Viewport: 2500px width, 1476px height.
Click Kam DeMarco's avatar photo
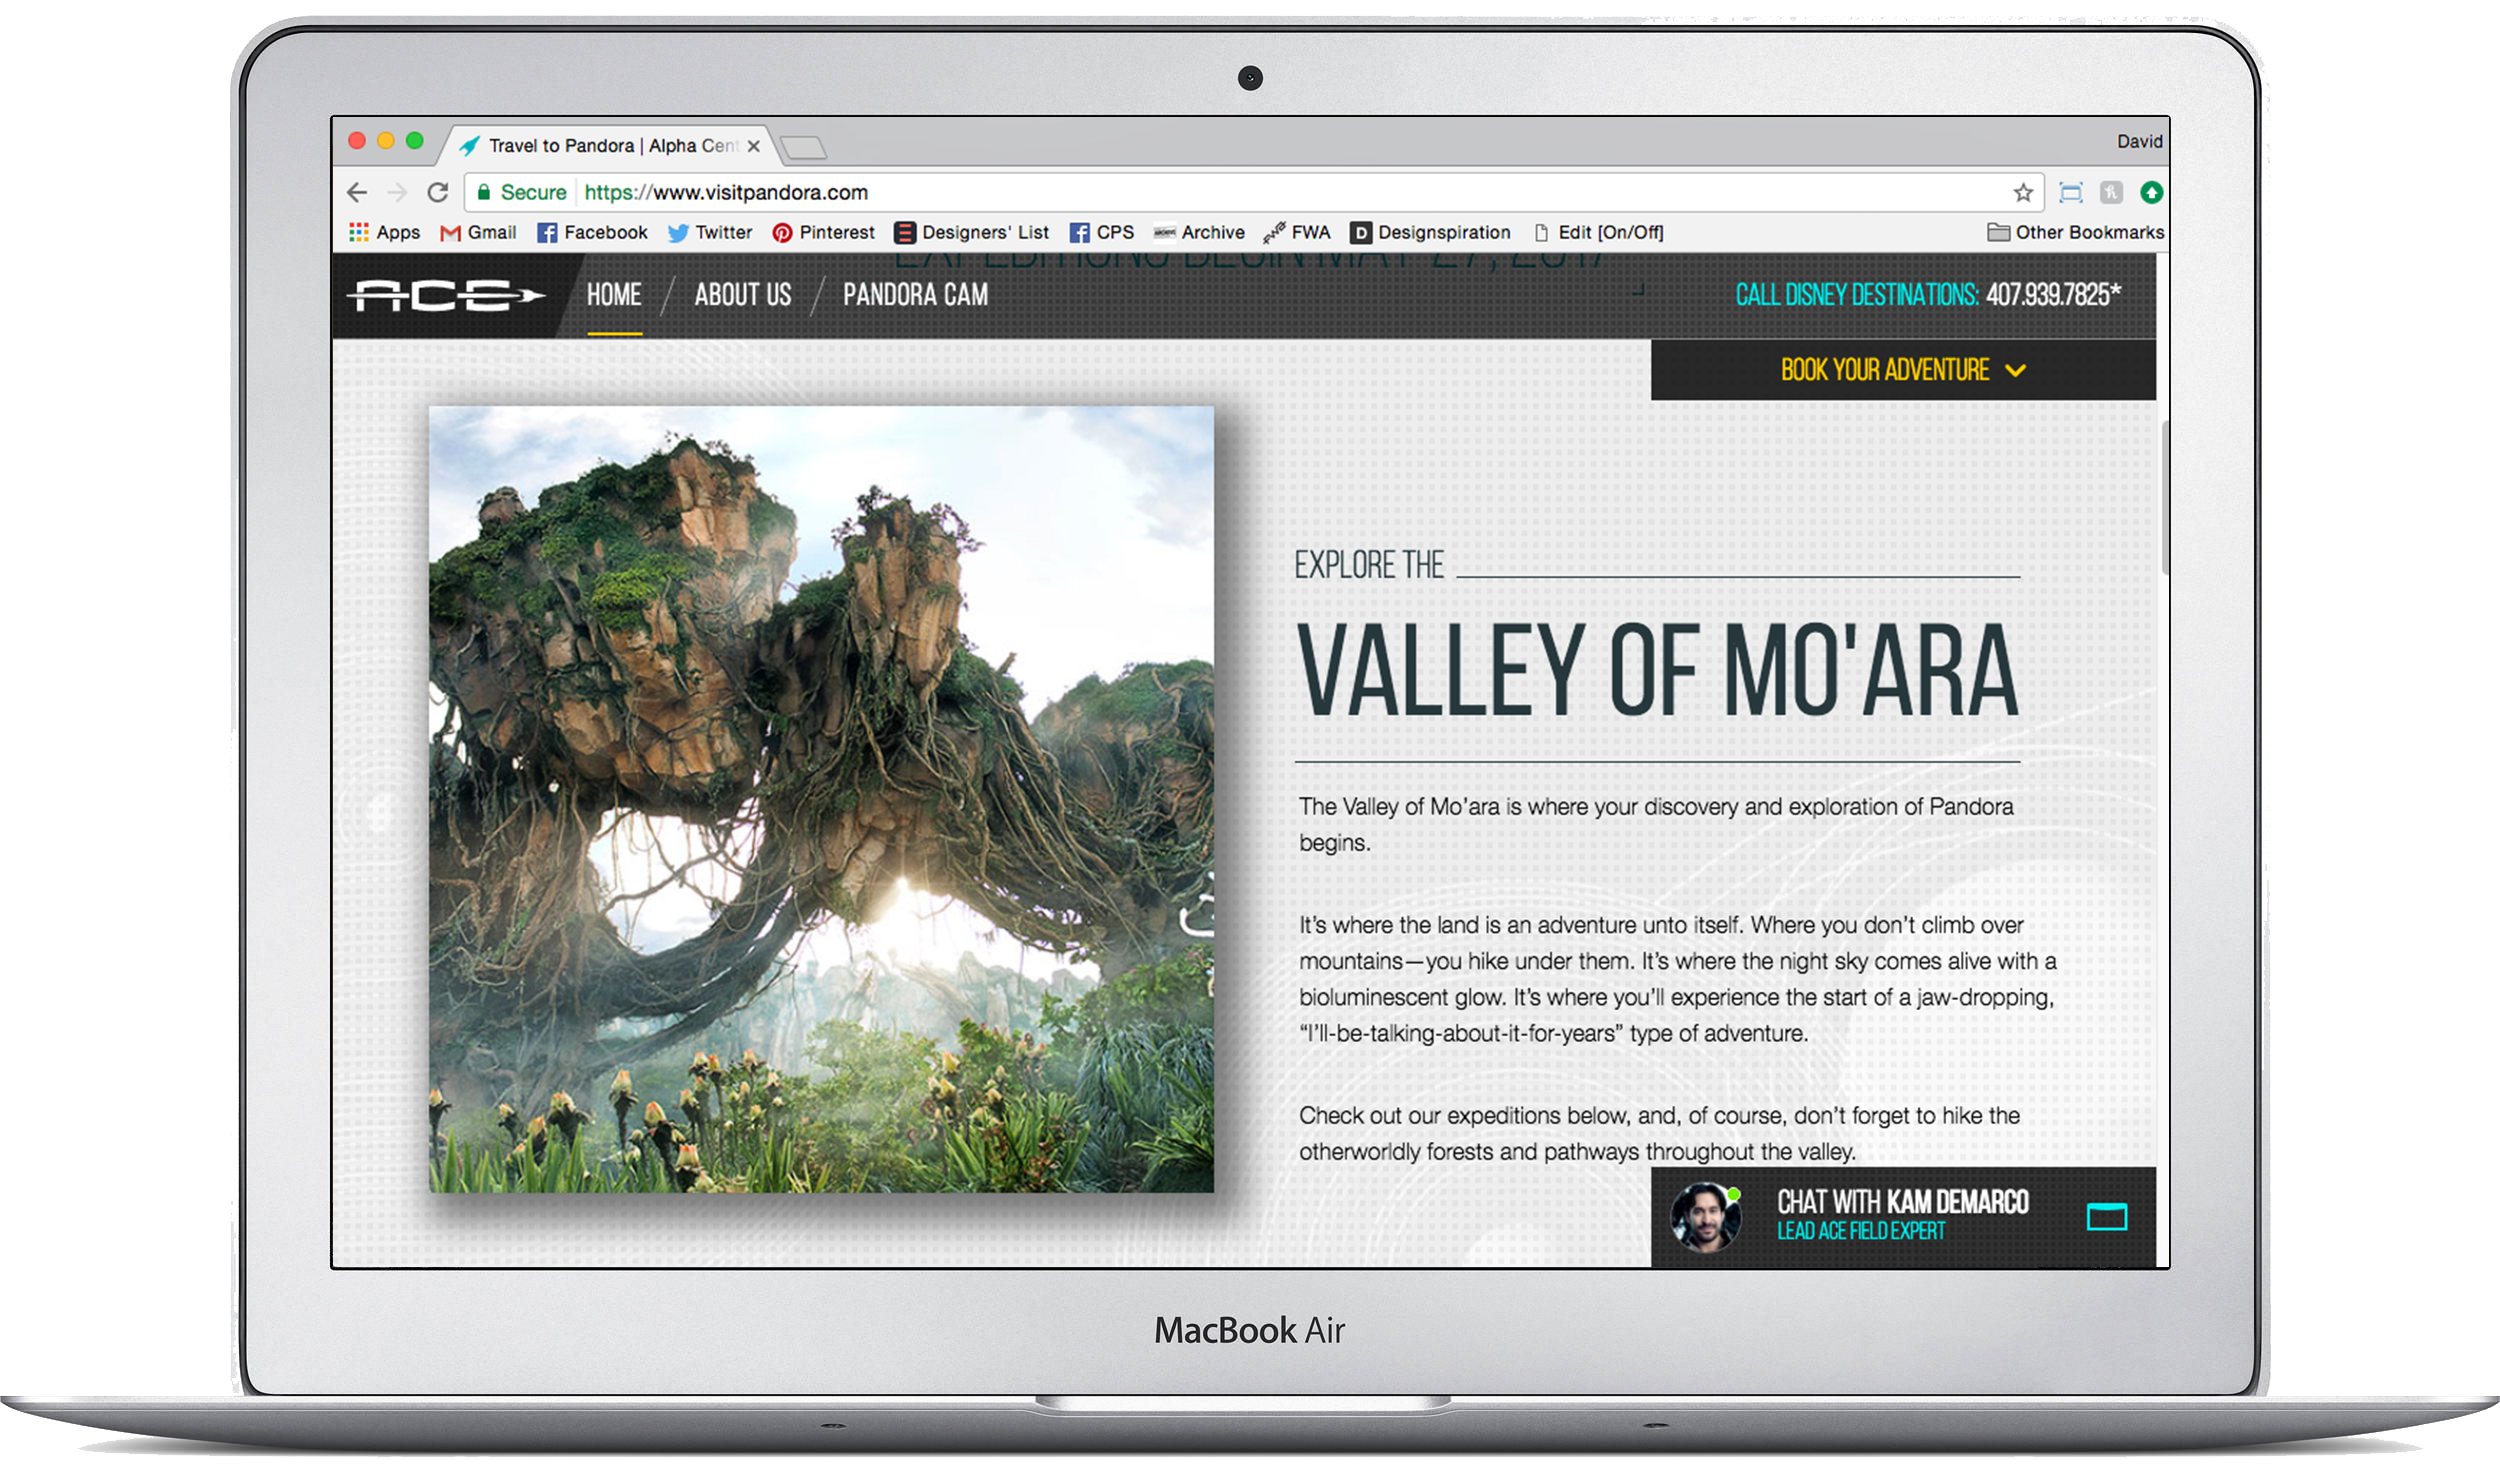pyautogui.click(x=1706, y=1217)
